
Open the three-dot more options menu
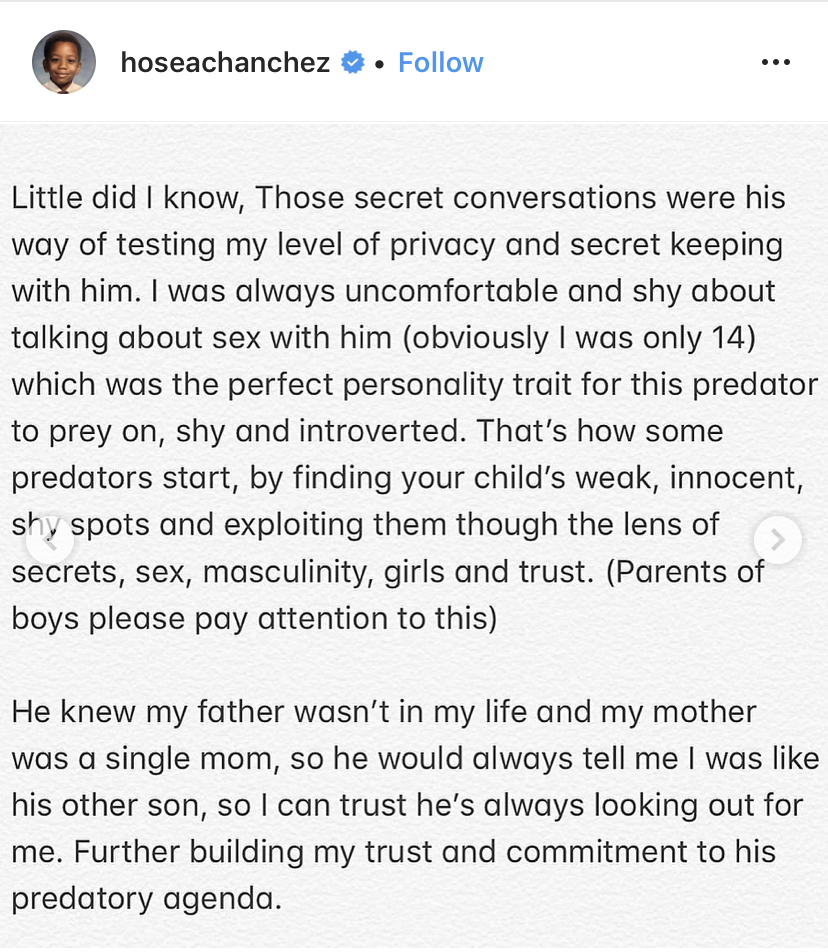tap(776, 62)
